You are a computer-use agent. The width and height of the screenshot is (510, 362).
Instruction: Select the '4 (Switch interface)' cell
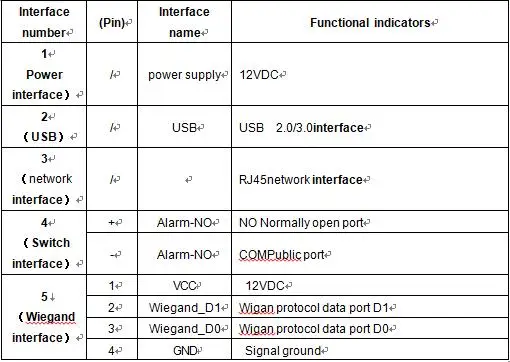[x=44, y=243]
